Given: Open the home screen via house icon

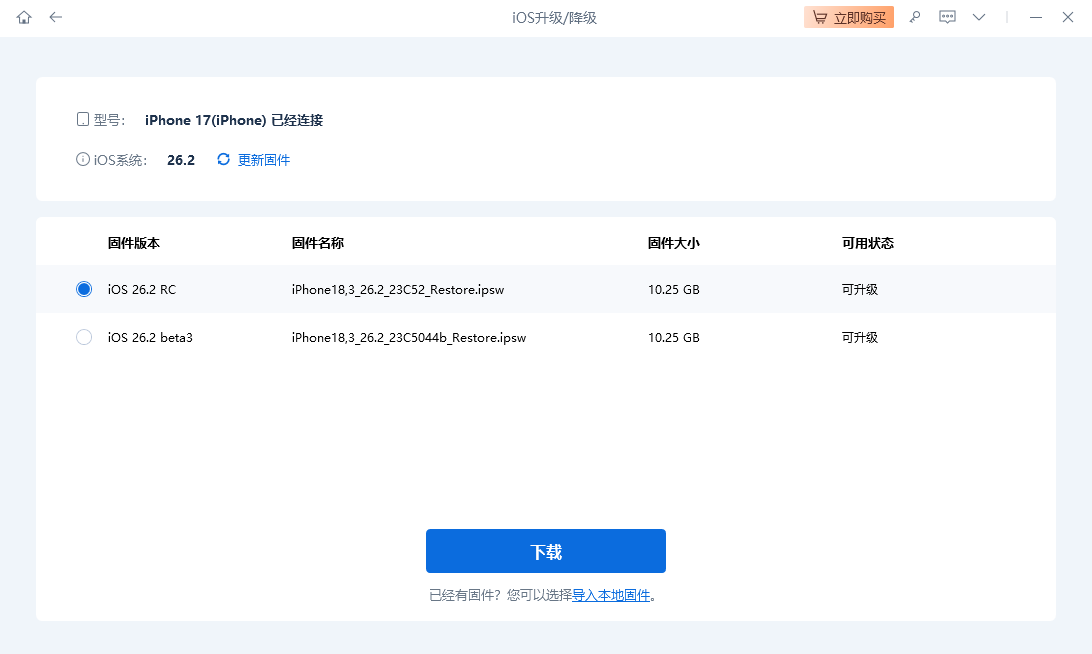Looking at the screenshot, I should click(x=23, y=17).
